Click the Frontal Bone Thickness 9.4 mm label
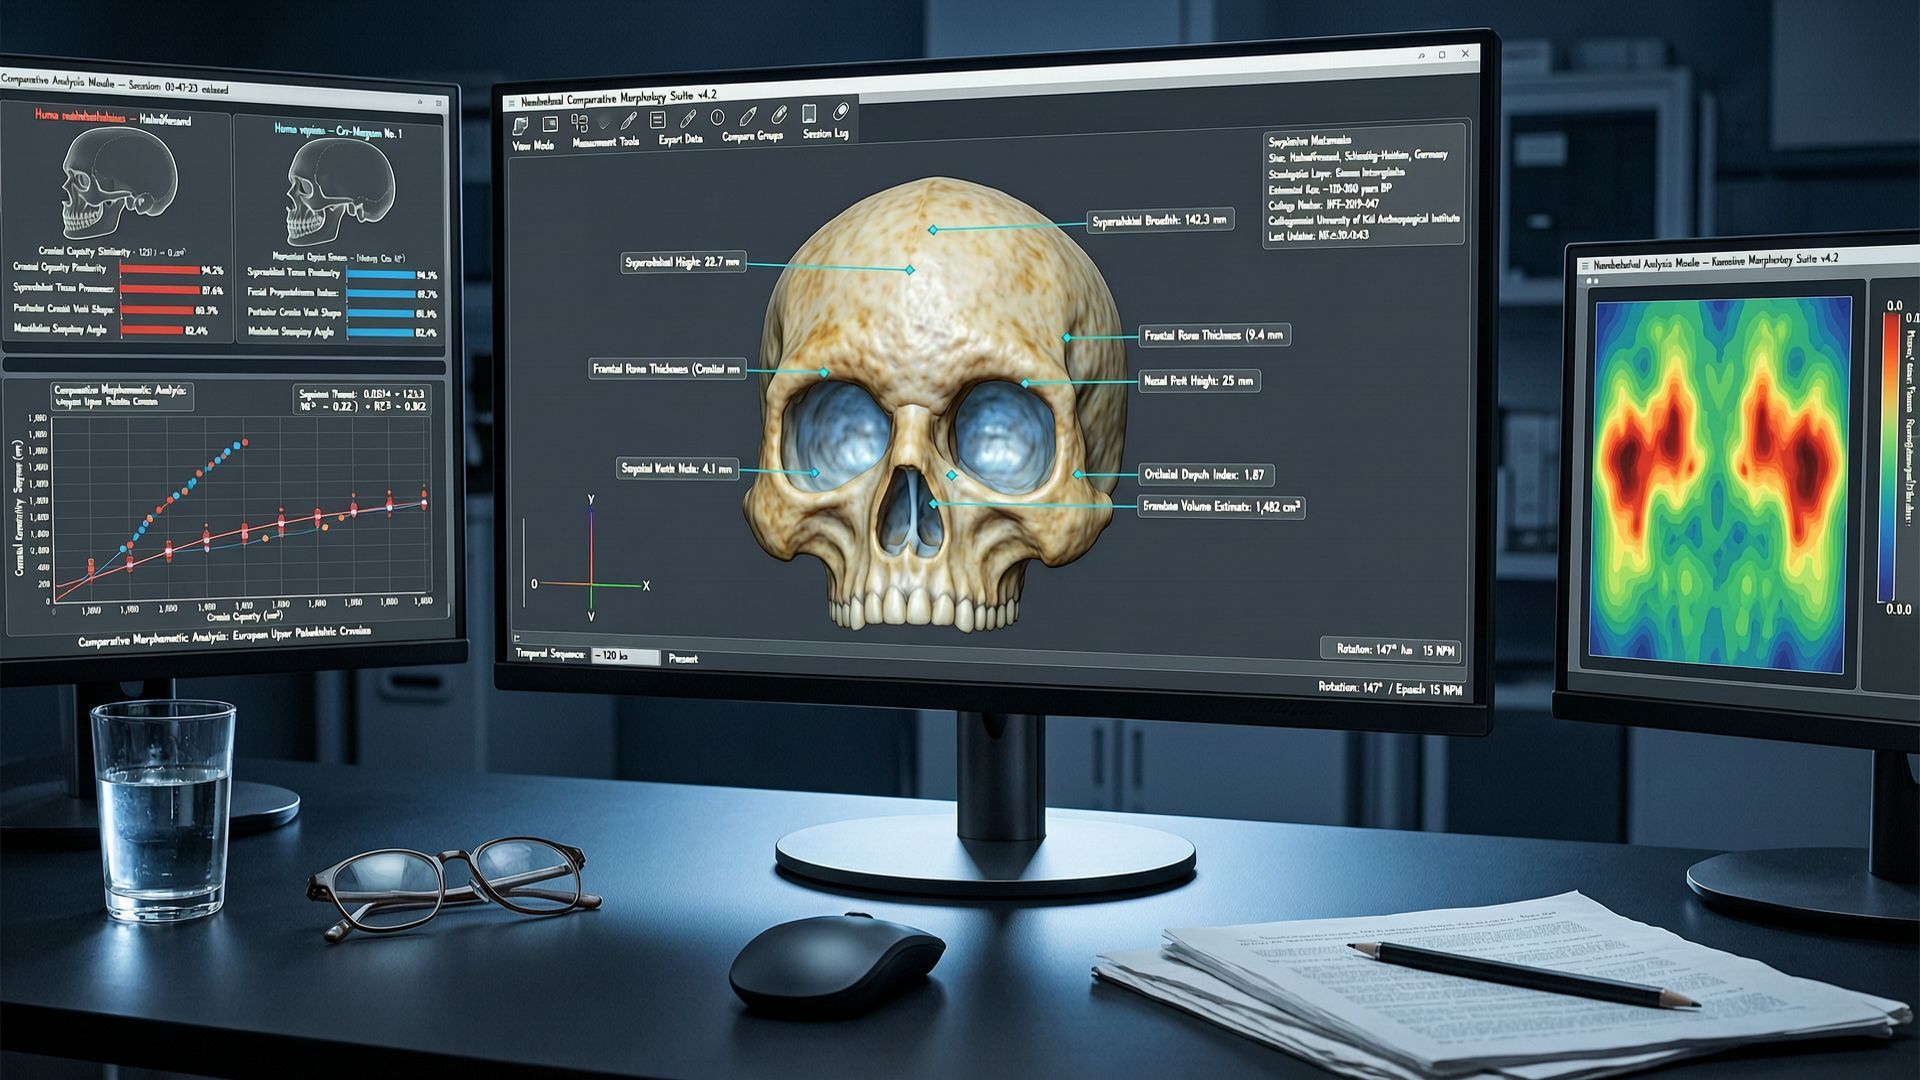Viewport: 1920px width, 1080px height. pyautogui.click(x=1214, y=336)
